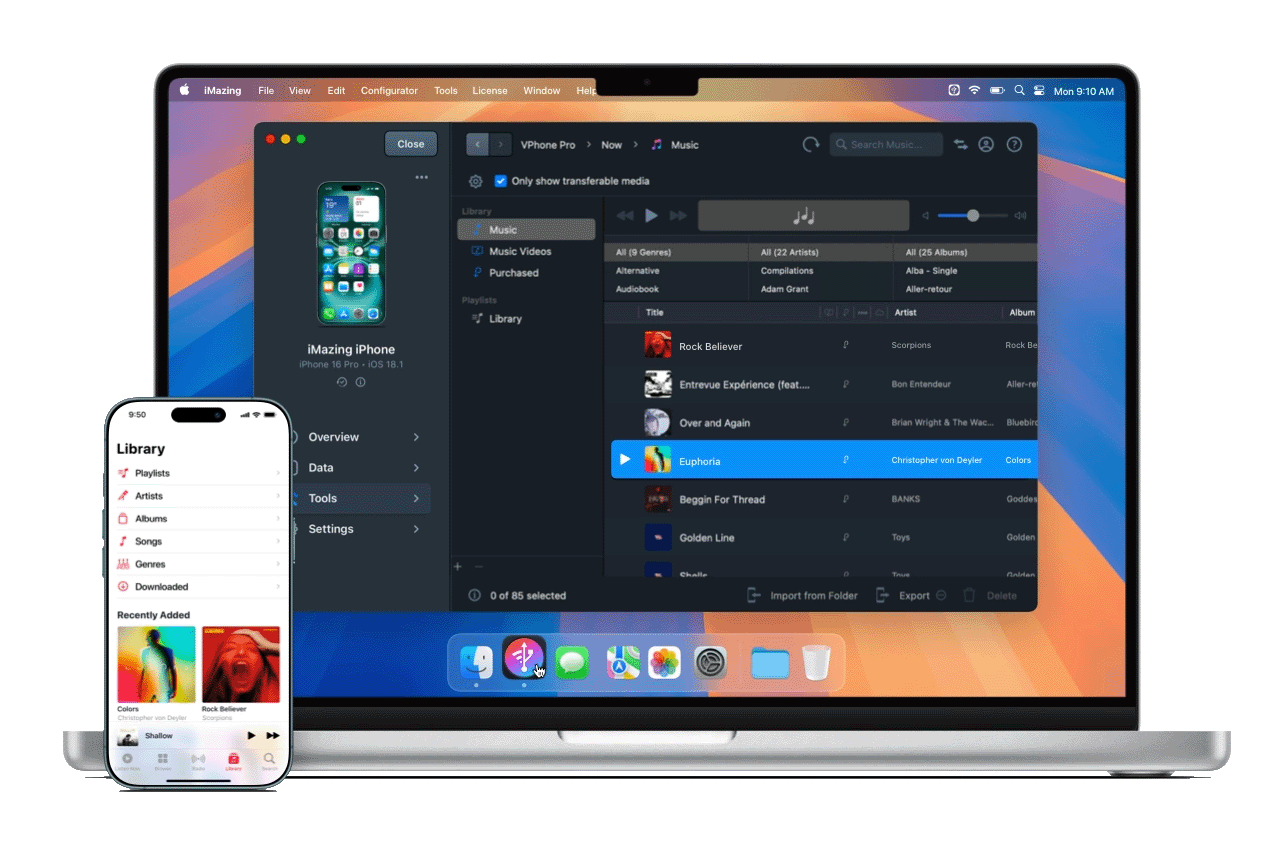Add a playlist with the plus icon
1282x858 pixels.
(458, 567)
